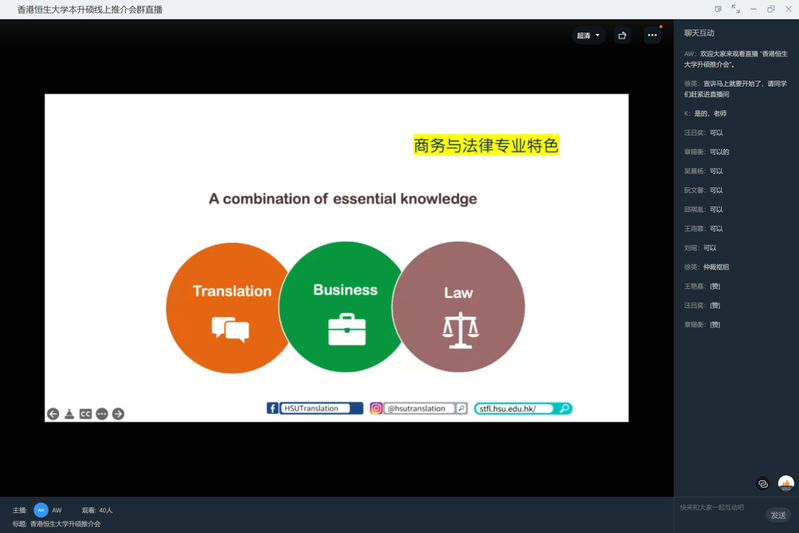799x533 pixels.
Task: Go to previous slide with left arrow
Action: (x=53, y=414)
